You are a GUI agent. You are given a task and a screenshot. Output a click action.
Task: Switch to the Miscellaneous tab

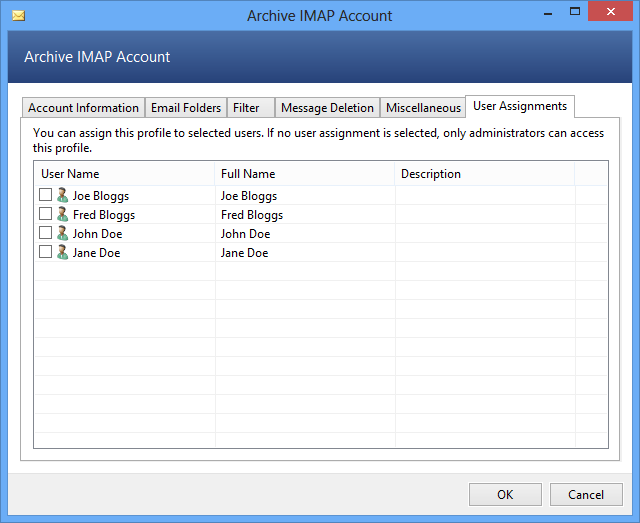pos(423,108)
